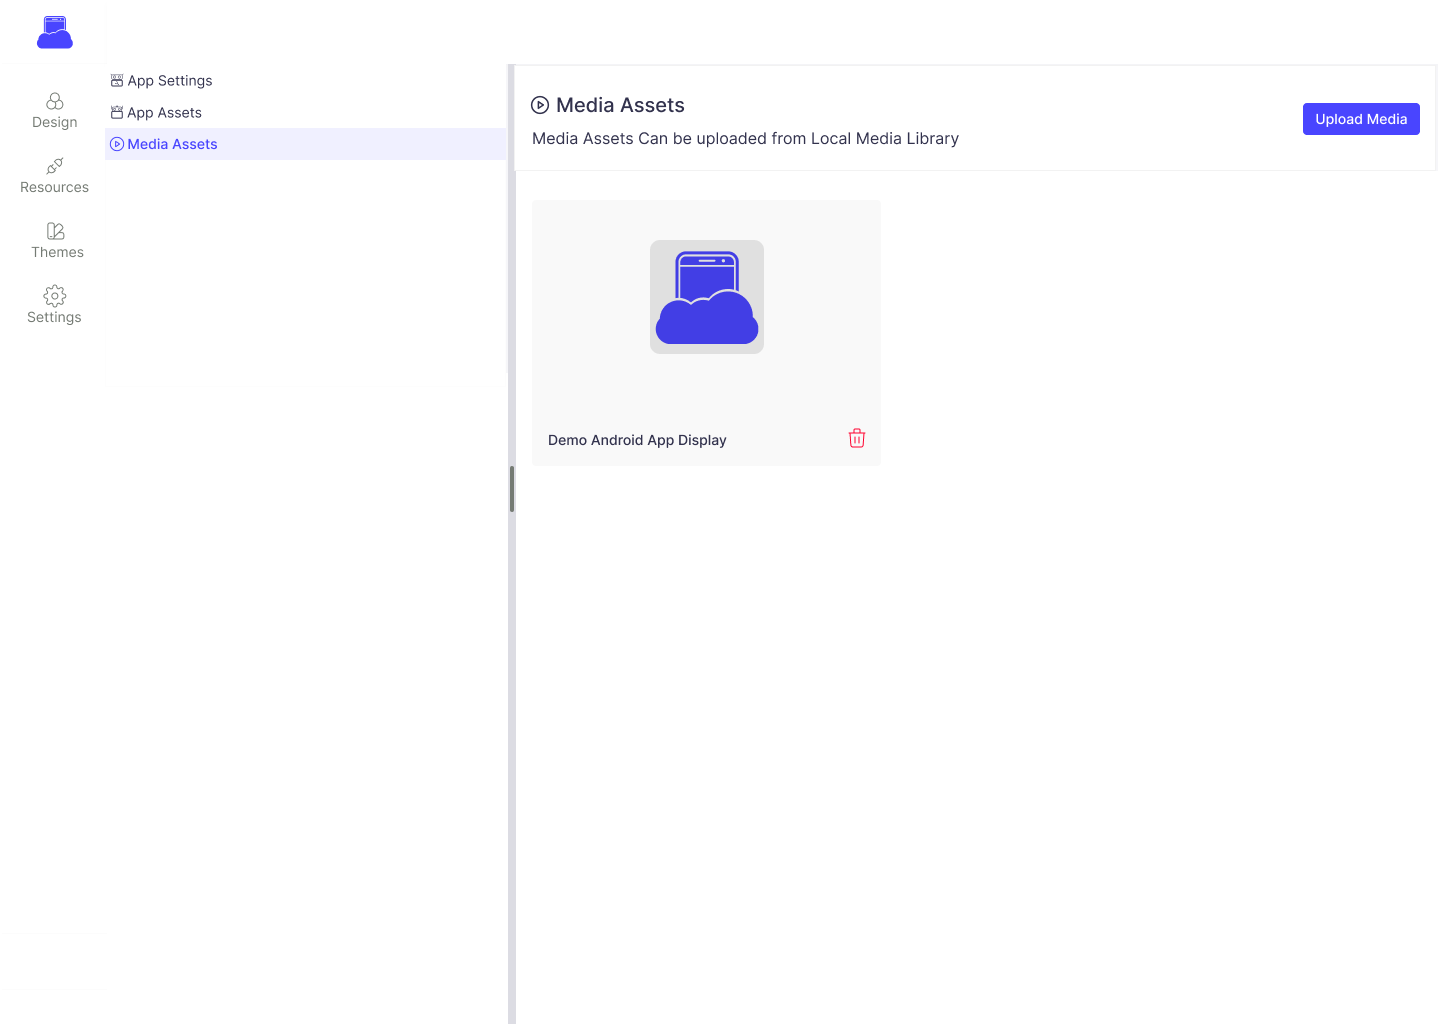Open Themes via its palette icon
The image size is (1440, 1024).
tap(55, 231)
